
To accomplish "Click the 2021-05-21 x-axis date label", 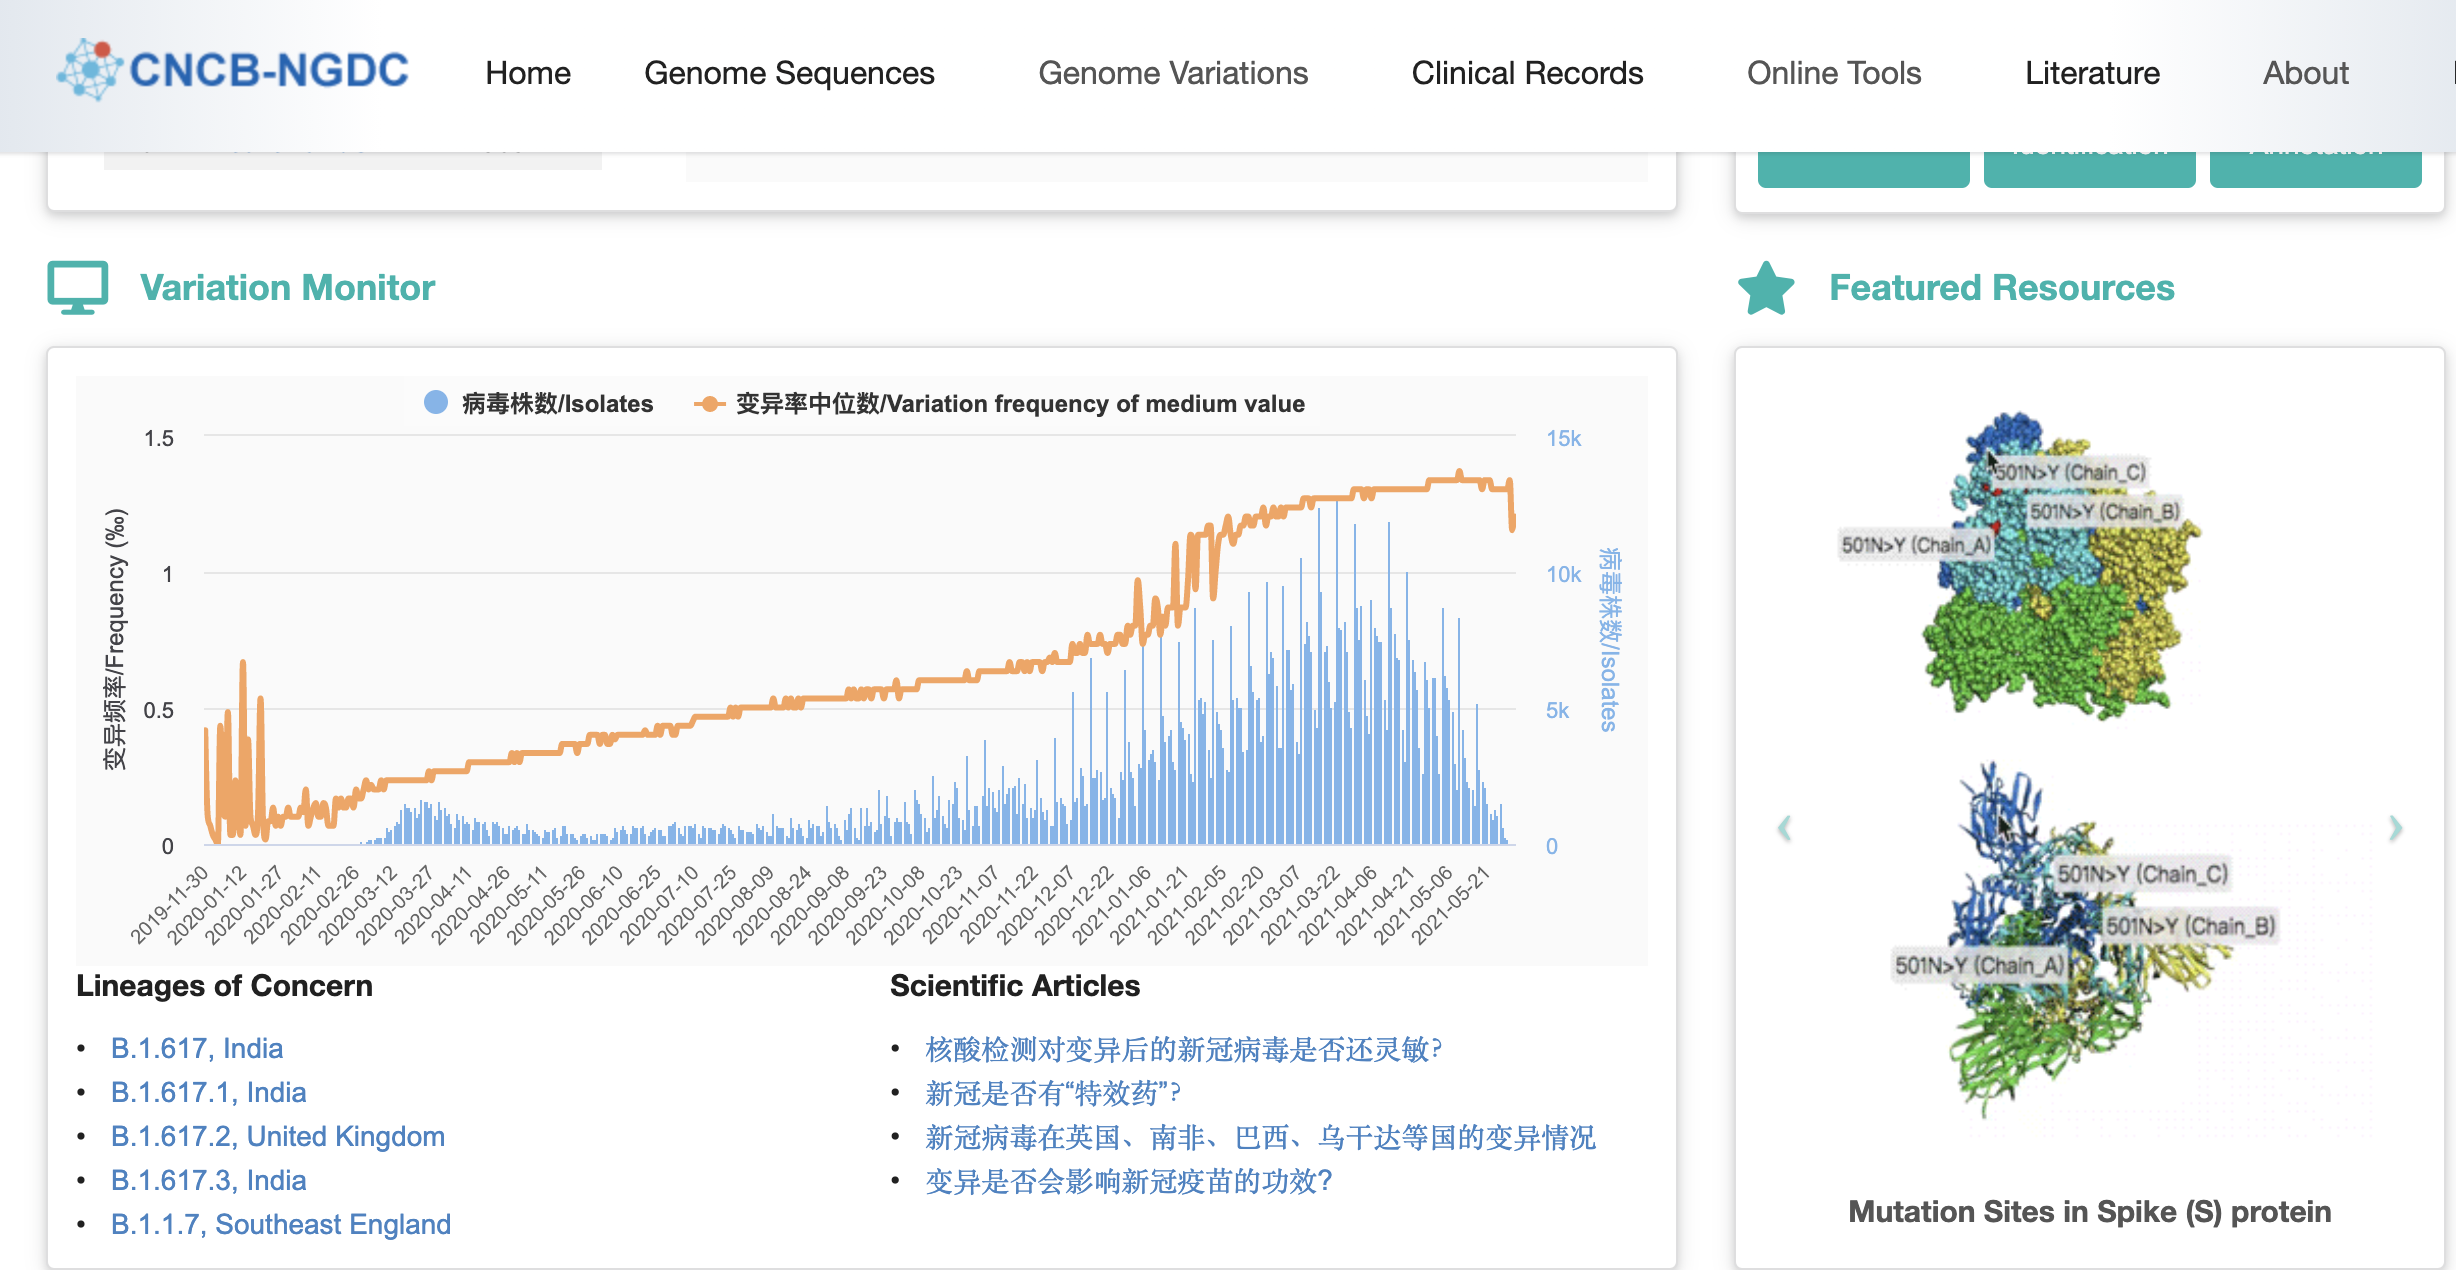I will (x=1450, y=904).
